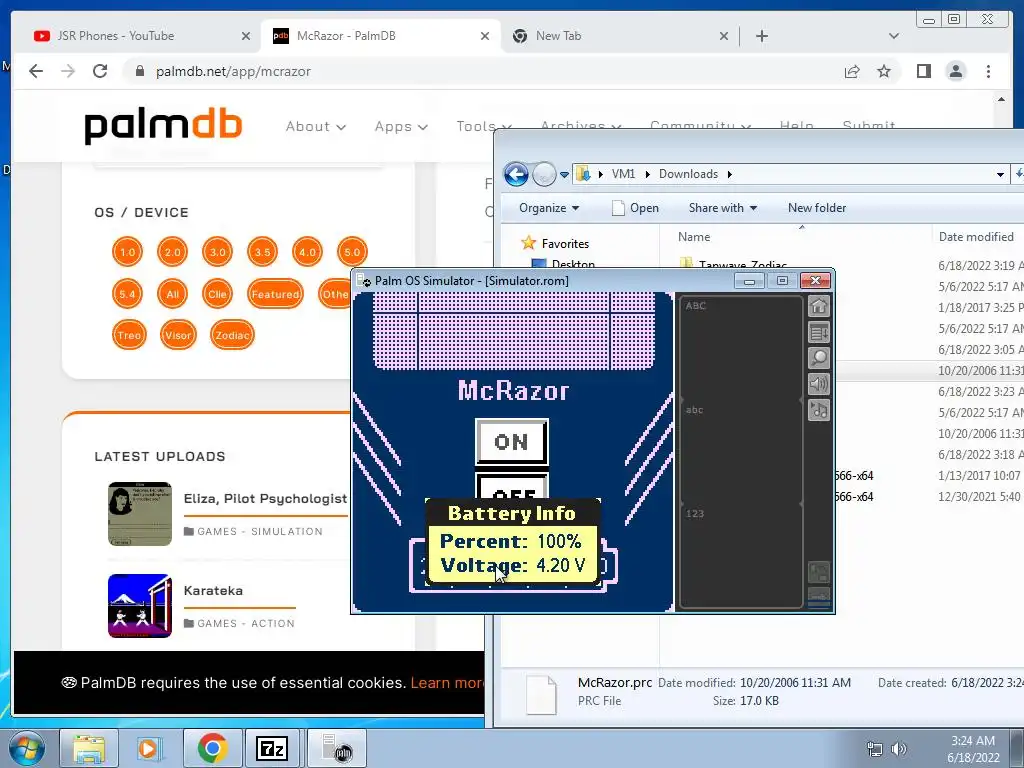1024x768 pixels.
Task: Expand the Chrome tab search chevron
Action: 894,36
